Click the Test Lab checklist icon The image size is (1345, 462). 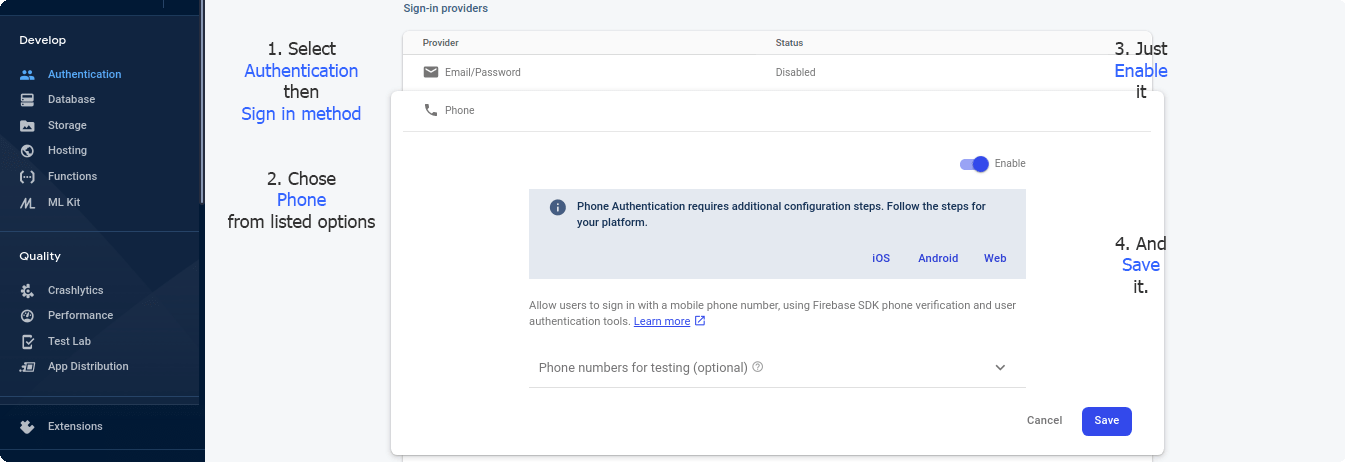pyautogui.click(x=27, y=341)
